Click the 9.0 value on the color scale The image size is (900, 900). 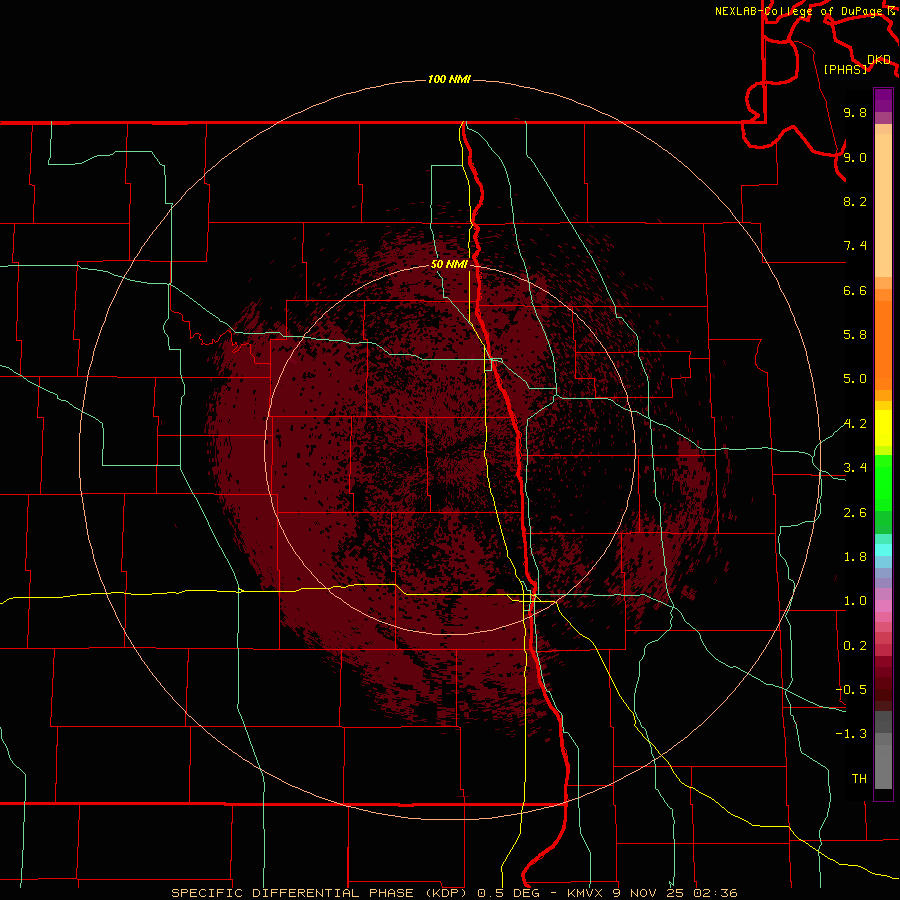(x=855, y=157)
